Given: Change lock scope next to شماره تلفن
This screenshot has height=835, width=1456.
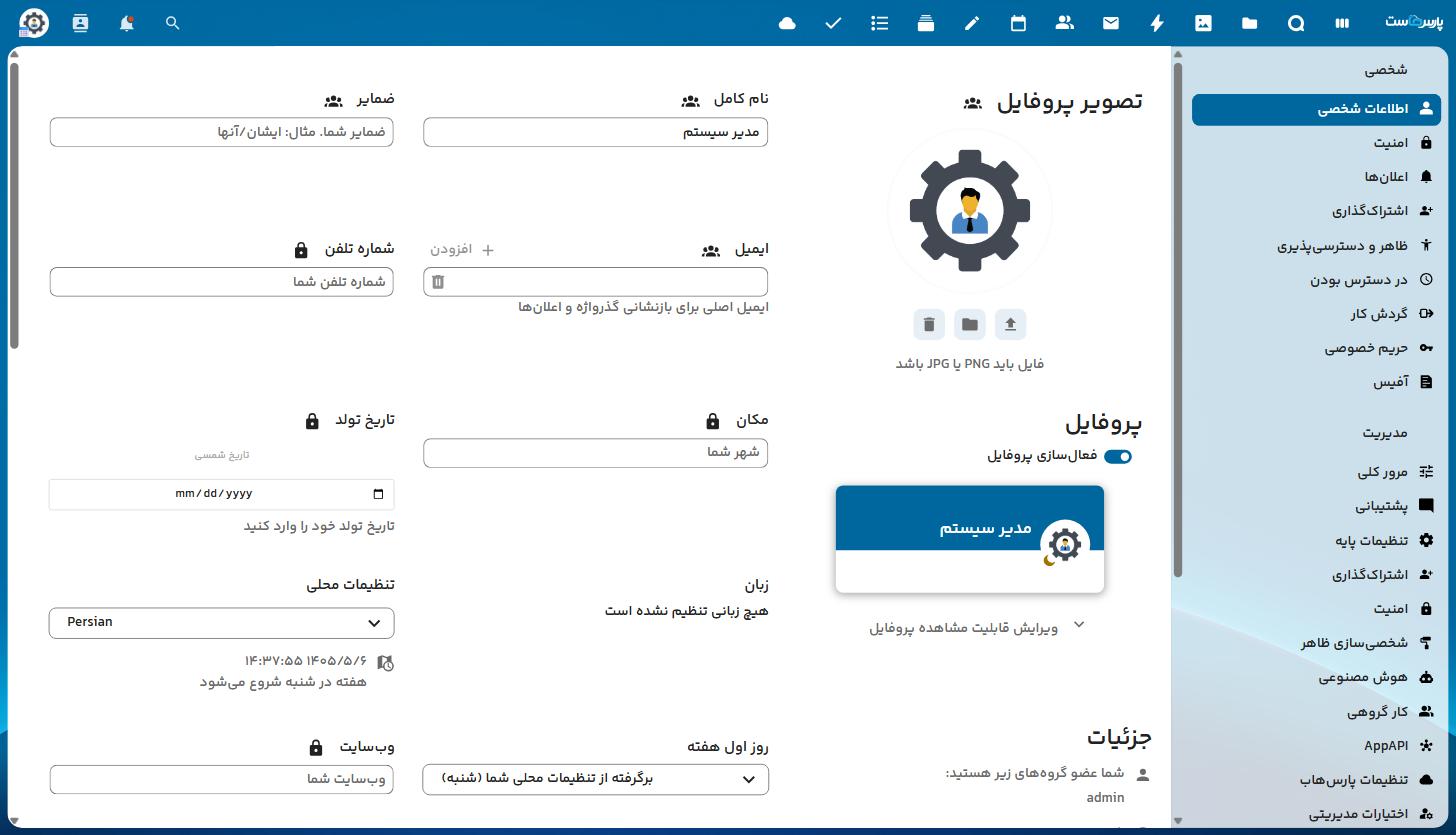Looking at the screenshot, I should [x=301, y=250].
